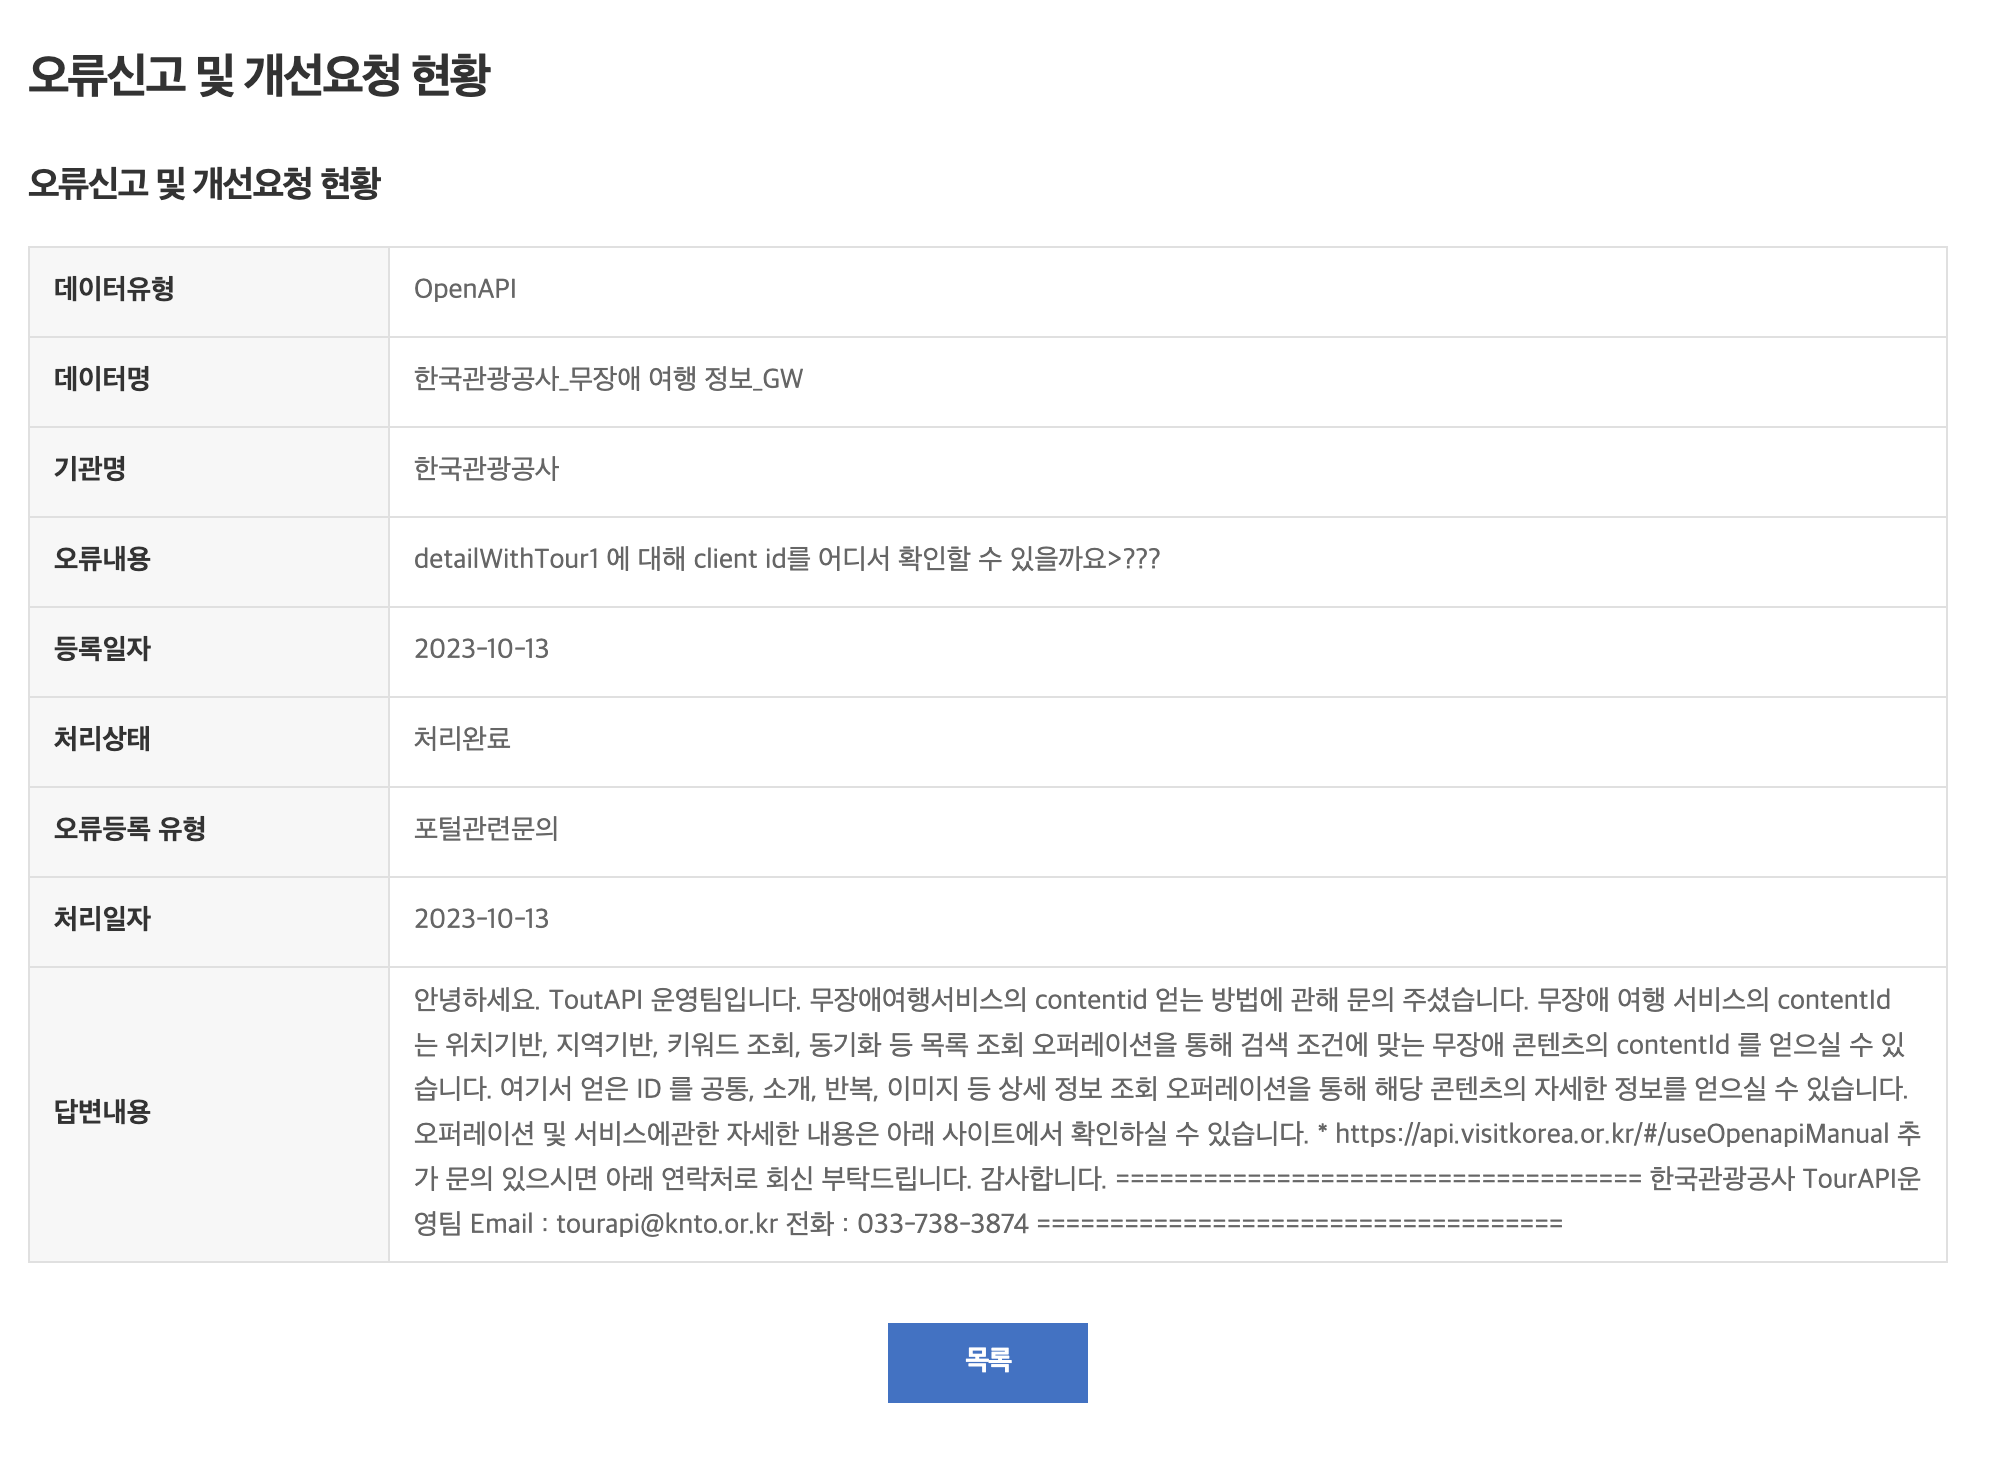Click the 처리완료 status value
The image size is (2004, 1458).
tap(462, 739)
